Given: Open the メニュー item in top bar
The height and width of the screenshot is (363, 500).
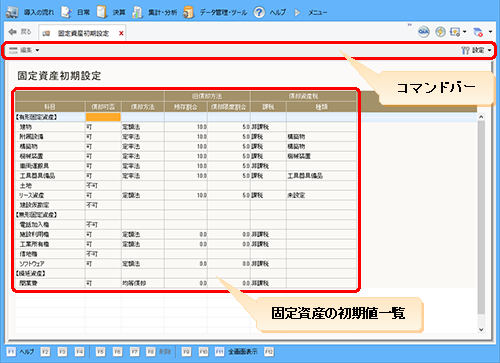Looking at the screenshot, I should click(317, 12).
